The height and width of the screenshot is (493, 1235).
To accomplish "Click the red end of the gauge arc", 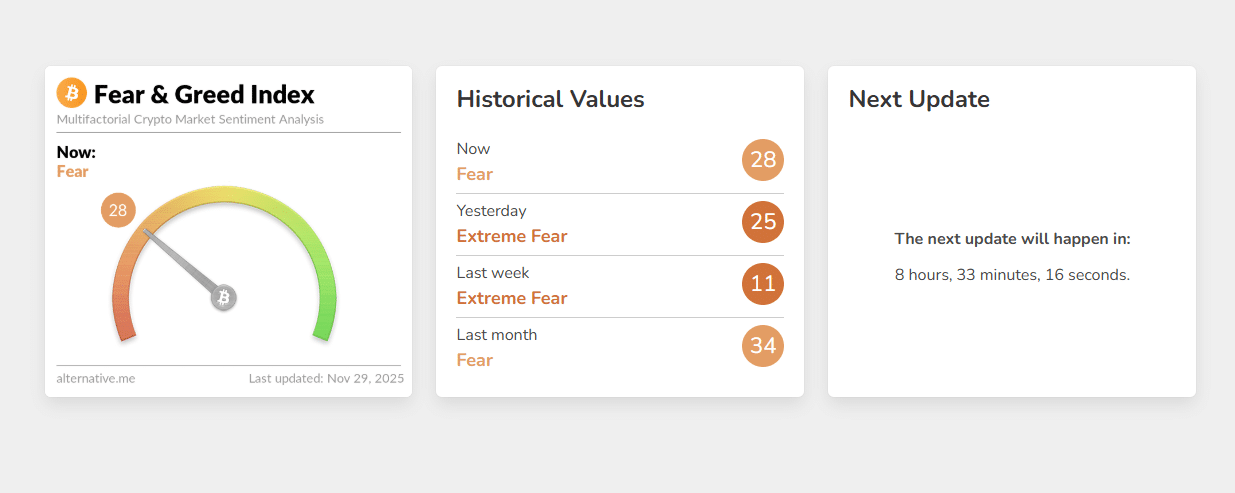I will [124, 326].
